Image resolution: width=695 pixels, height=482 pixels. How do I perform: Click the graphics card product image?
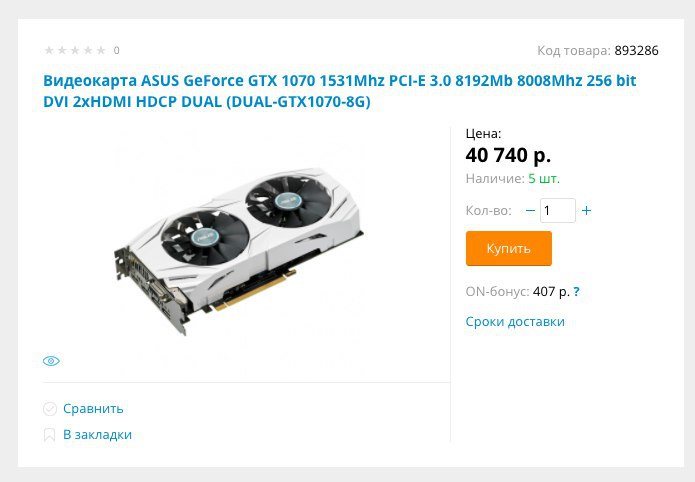click(x=238, y=251)
